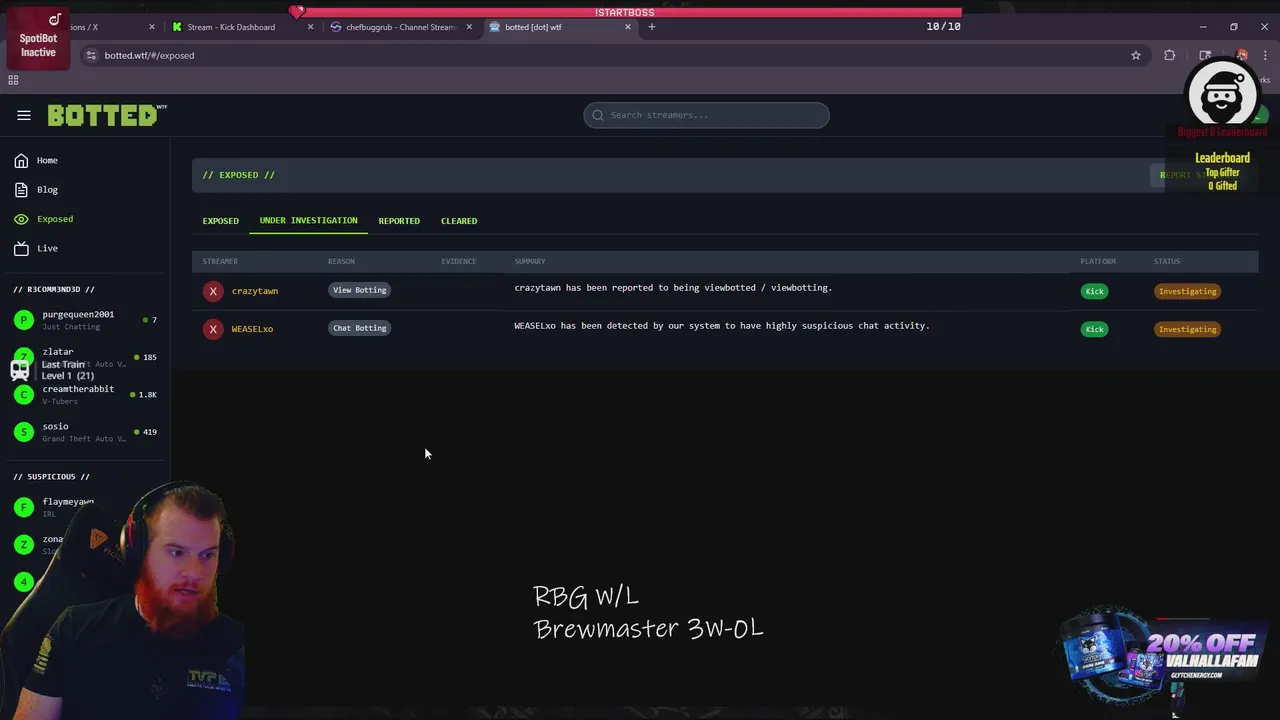Click the Chat Botting reason tag

pos(360,328)
